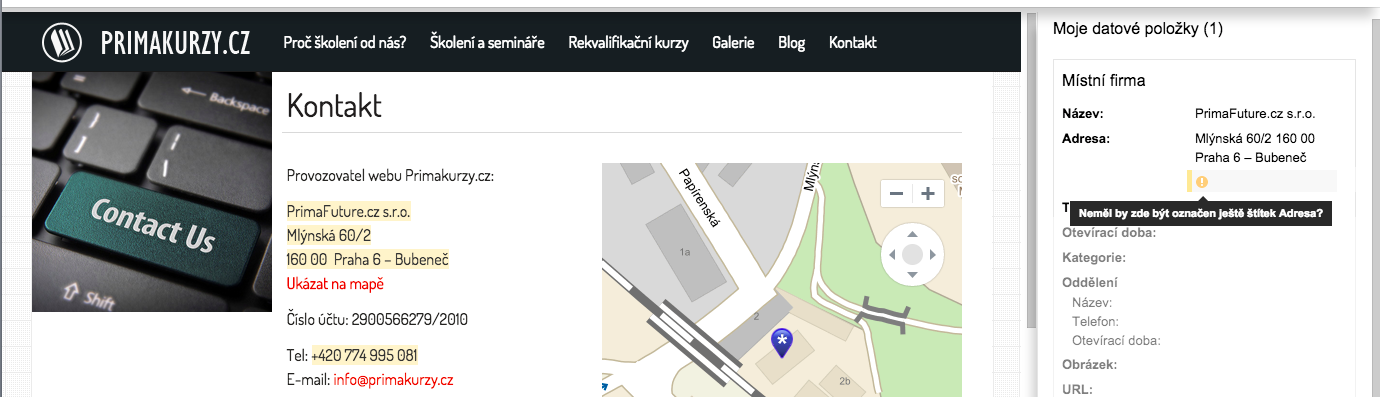The image size is (1380, 397).
Task: Open the 'Proč školení od nás?' menu
Action: [344, 43]
